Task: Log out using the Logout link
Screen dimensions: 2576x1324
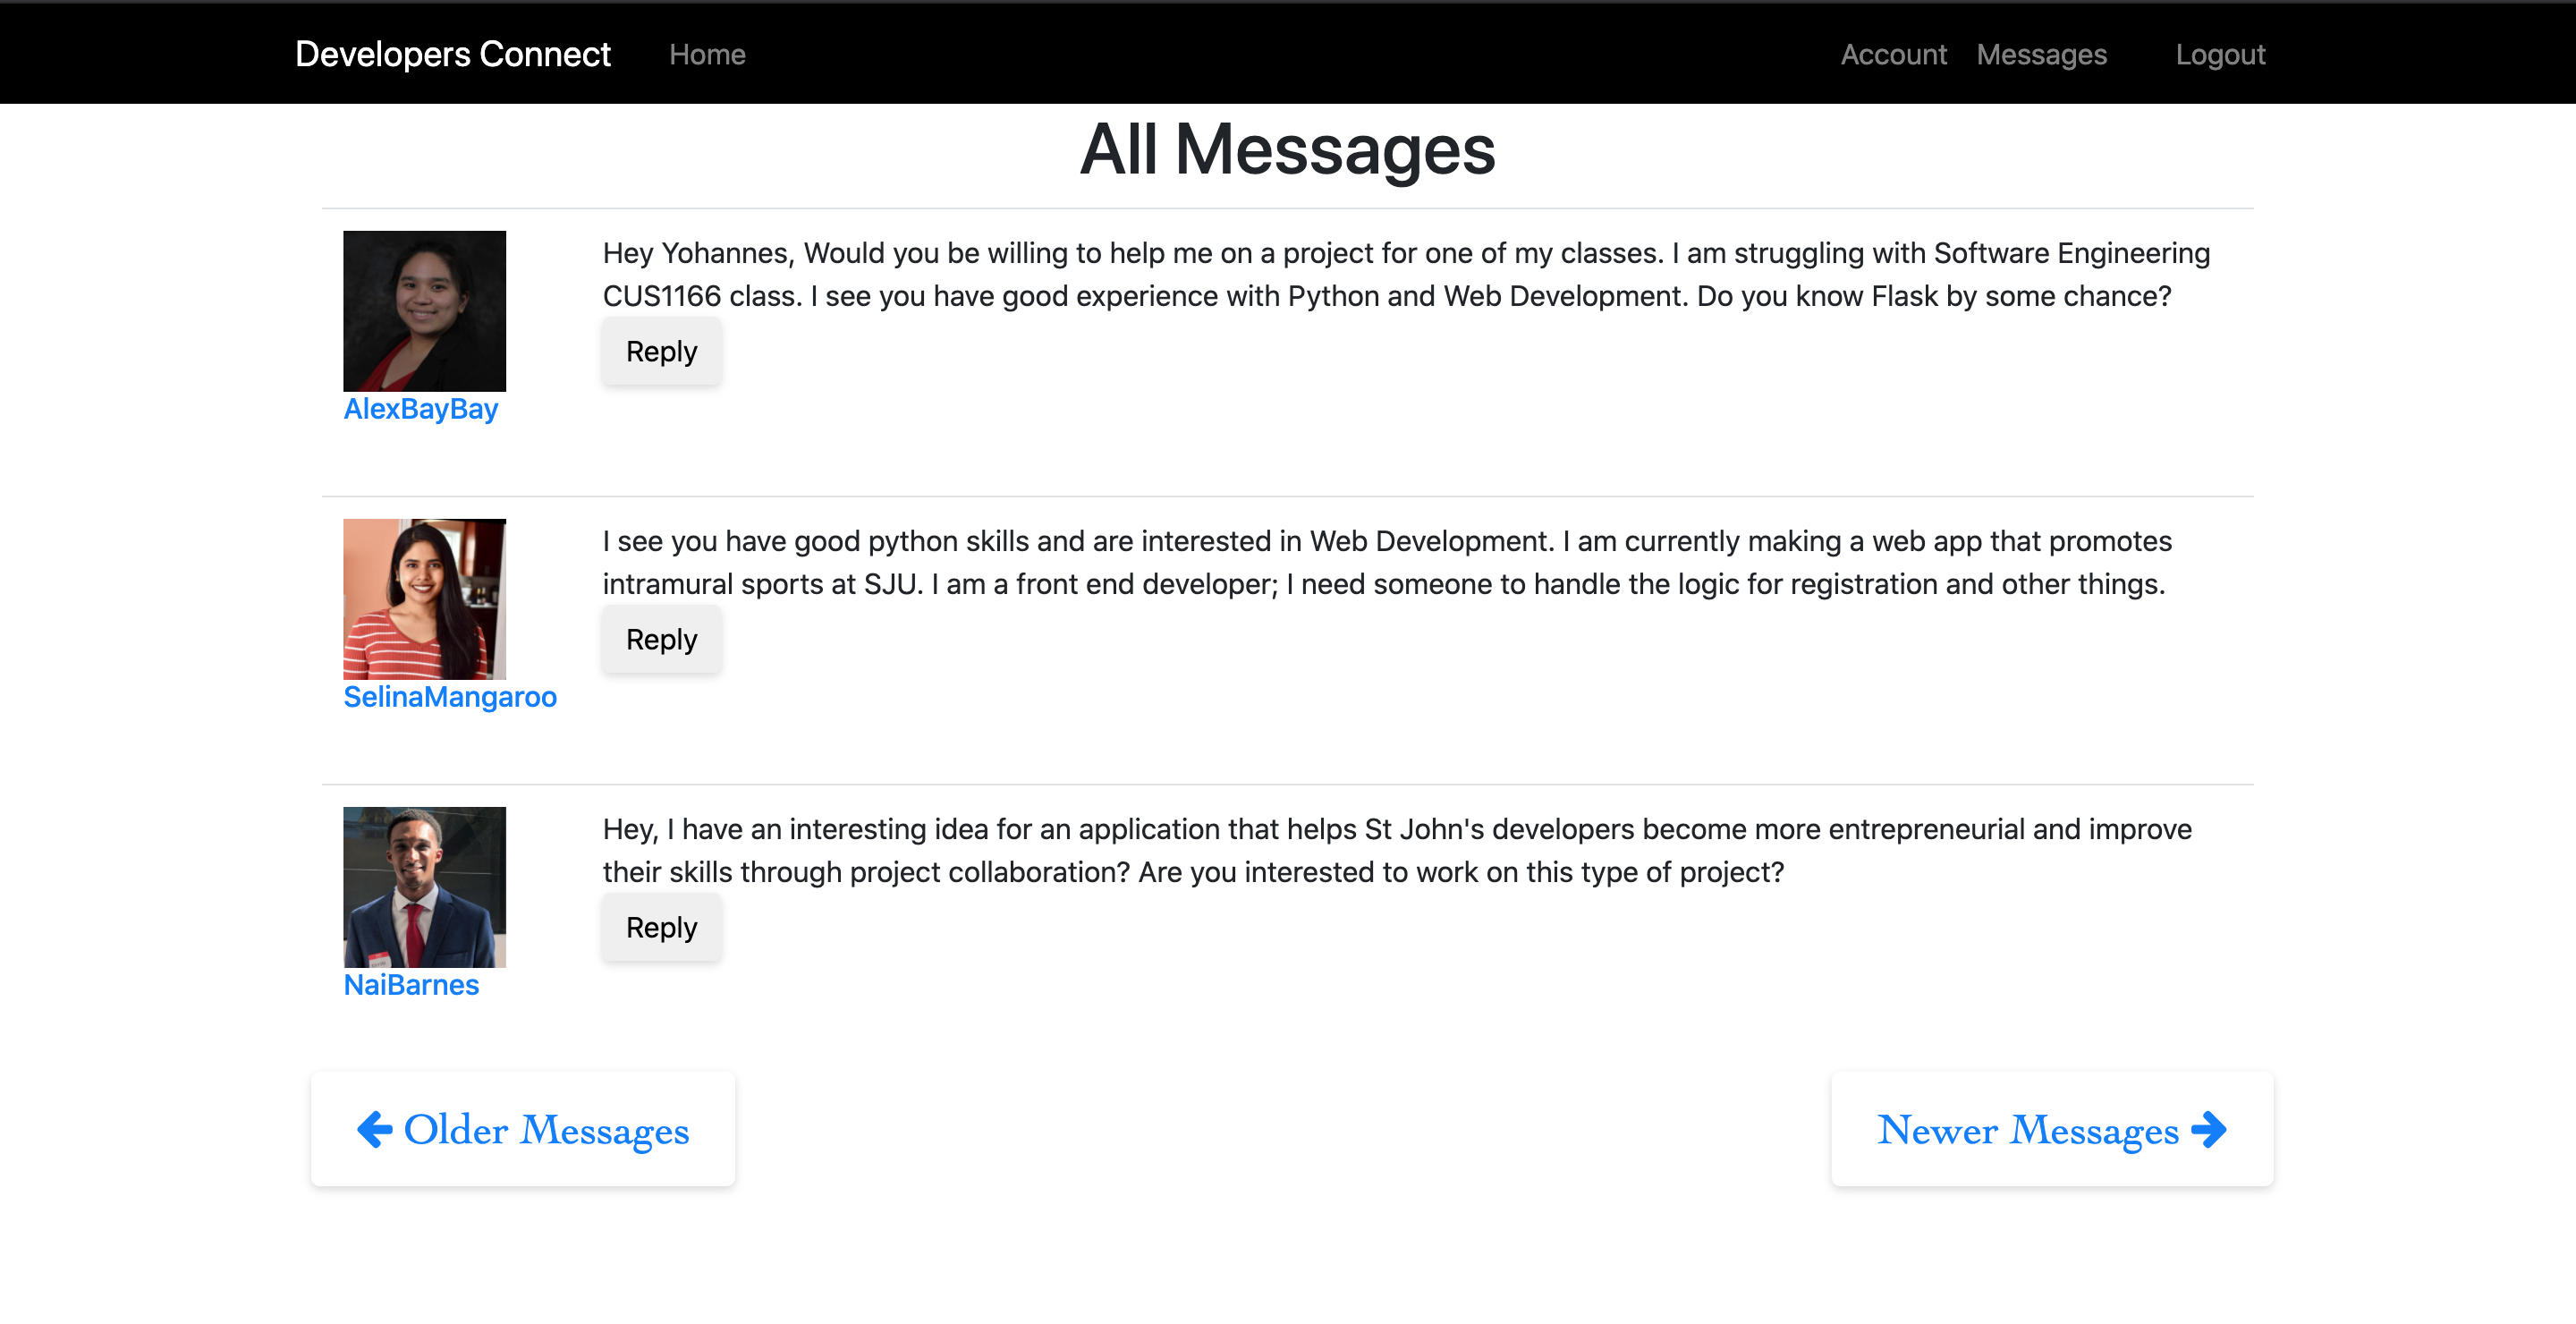Action: tap(2220, 54)
